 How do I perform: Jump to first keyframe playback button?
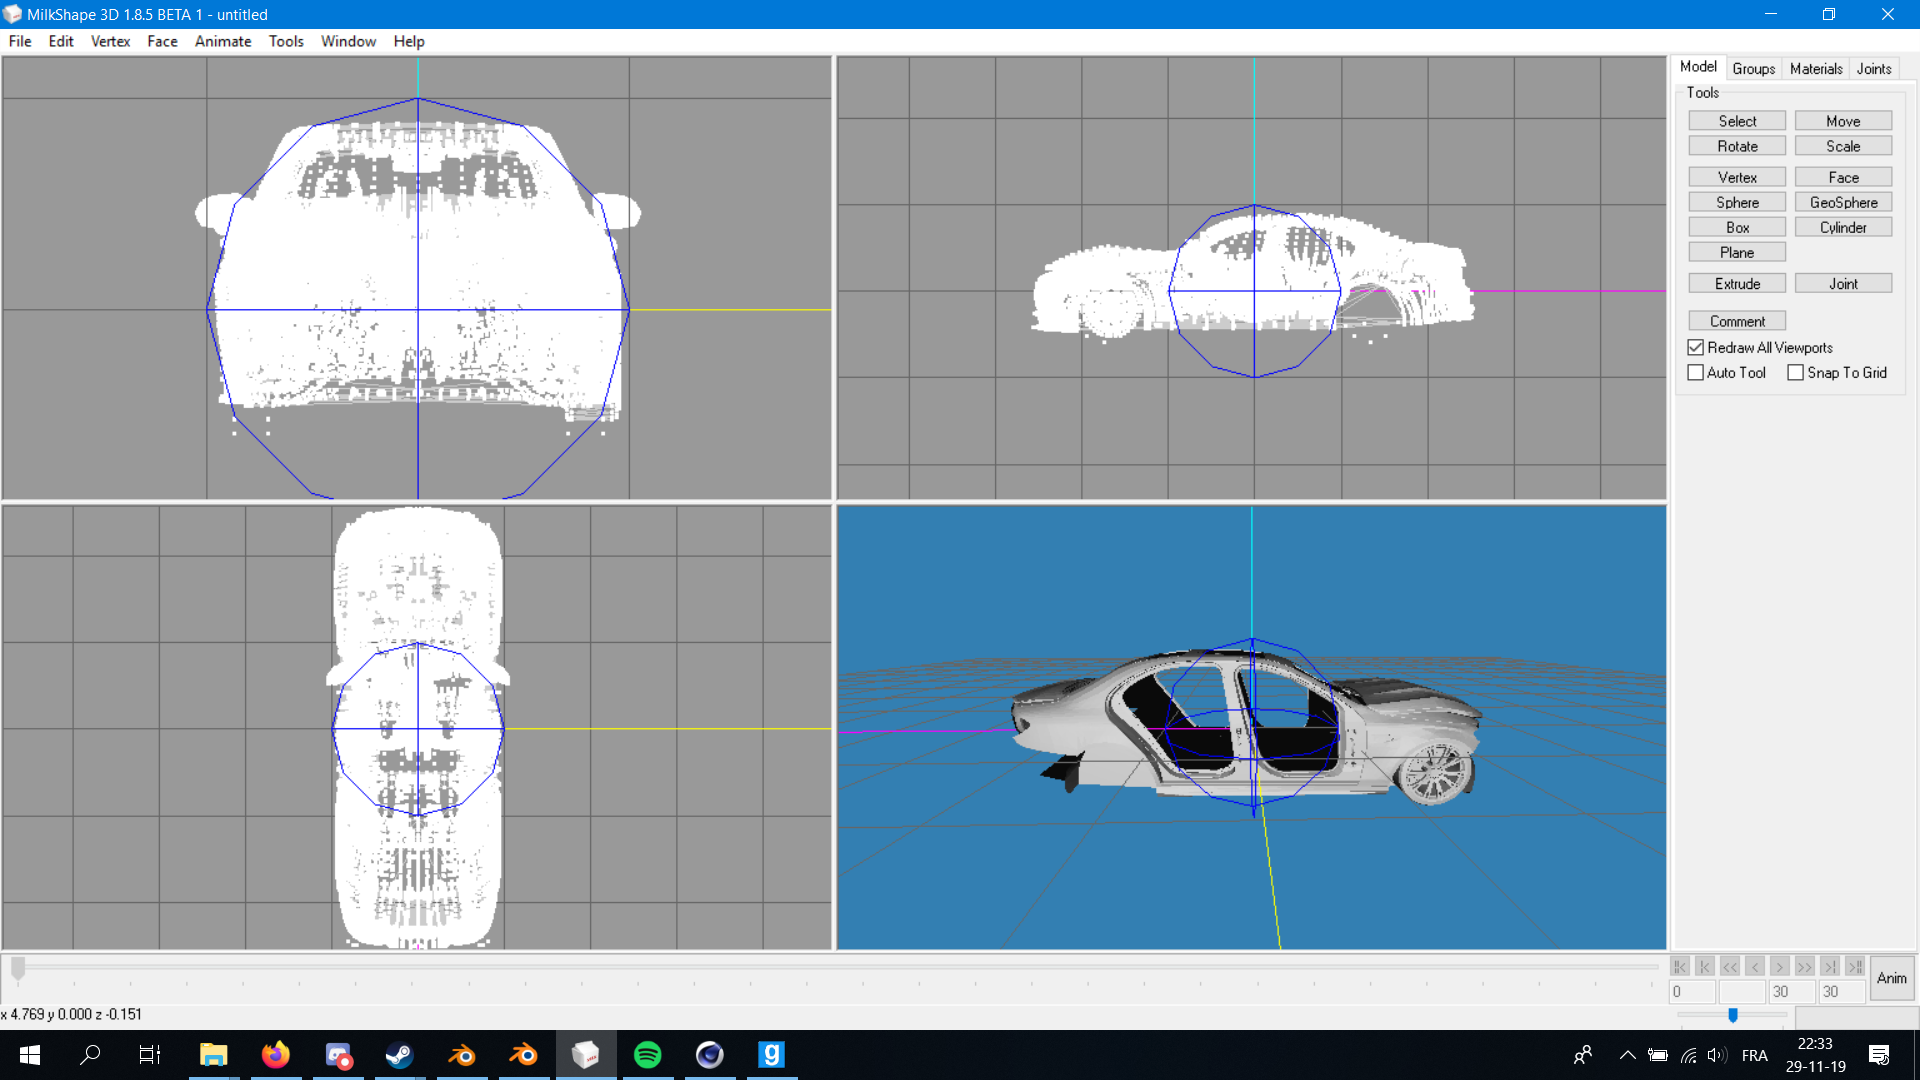pyautogui.click(x=1680, y=966)
